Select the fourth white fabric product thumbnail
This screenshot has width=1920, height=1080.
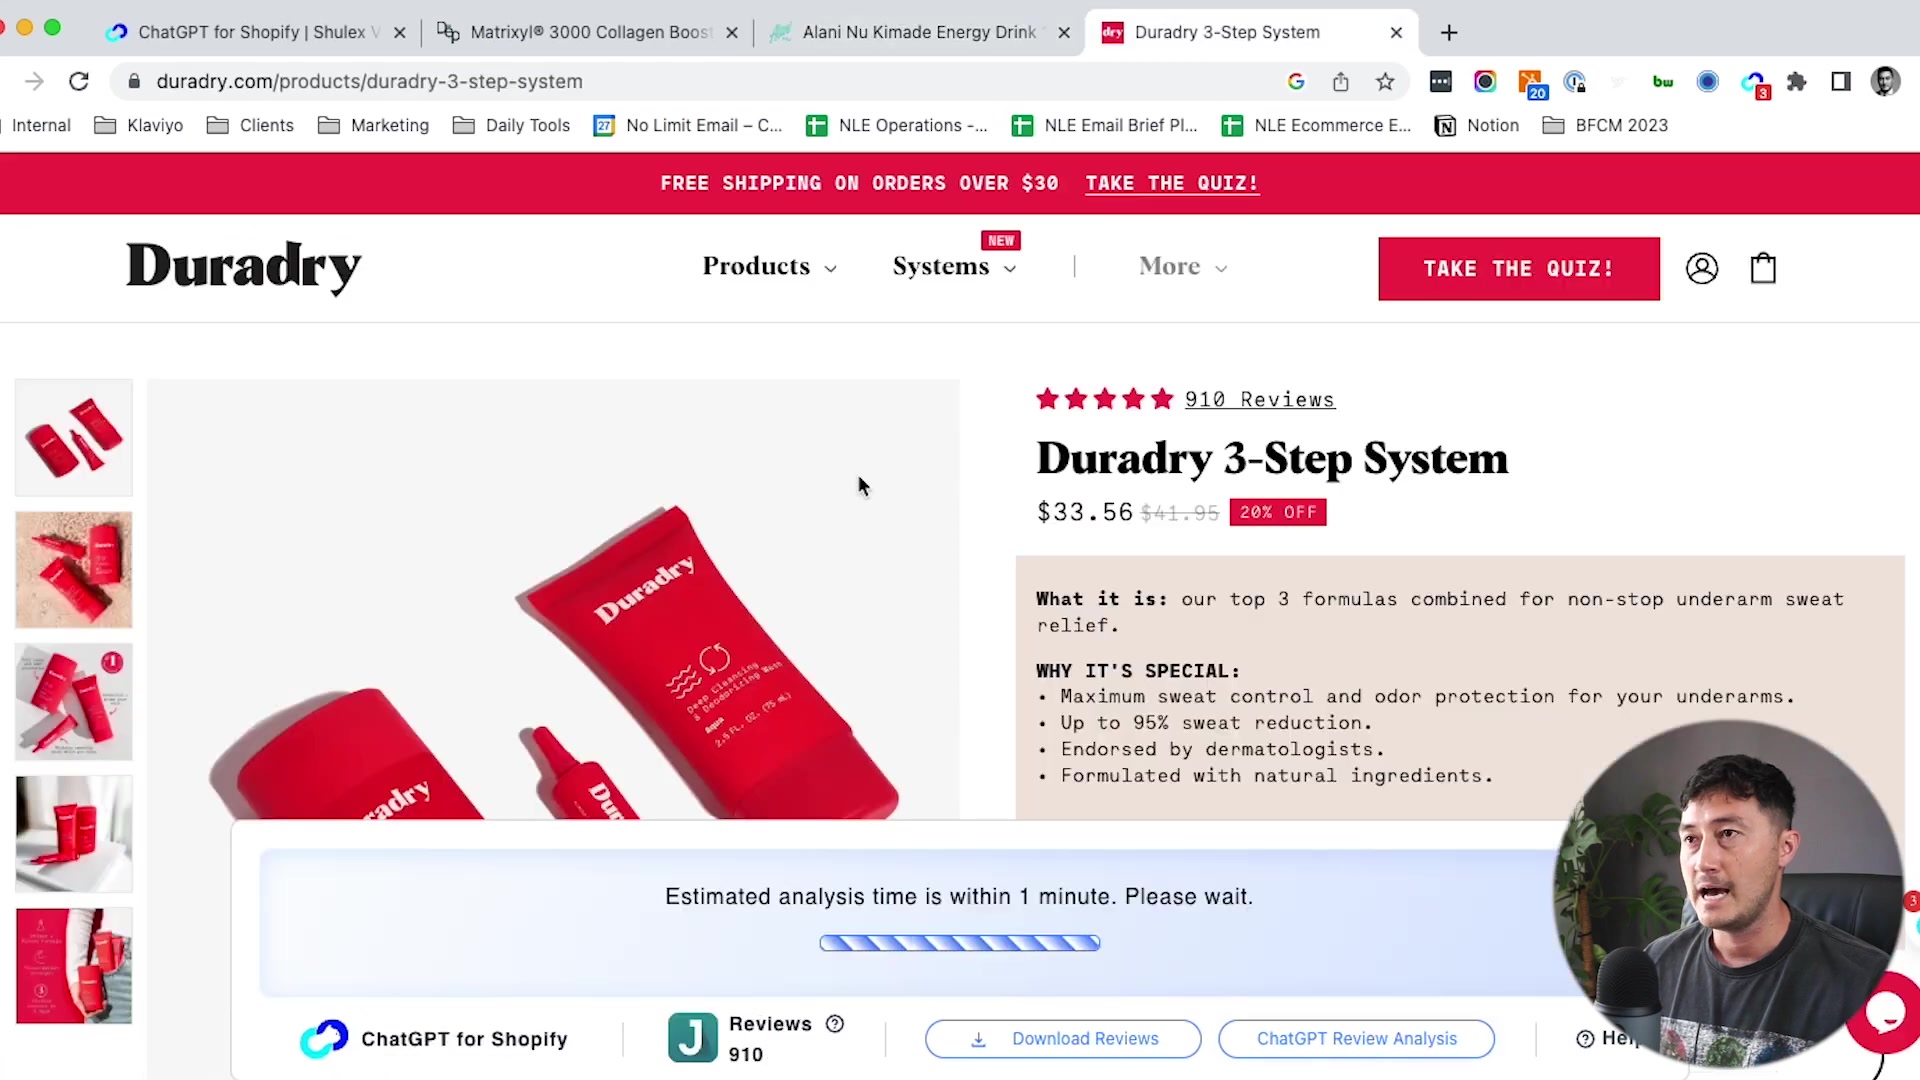(x=73, y=834)
